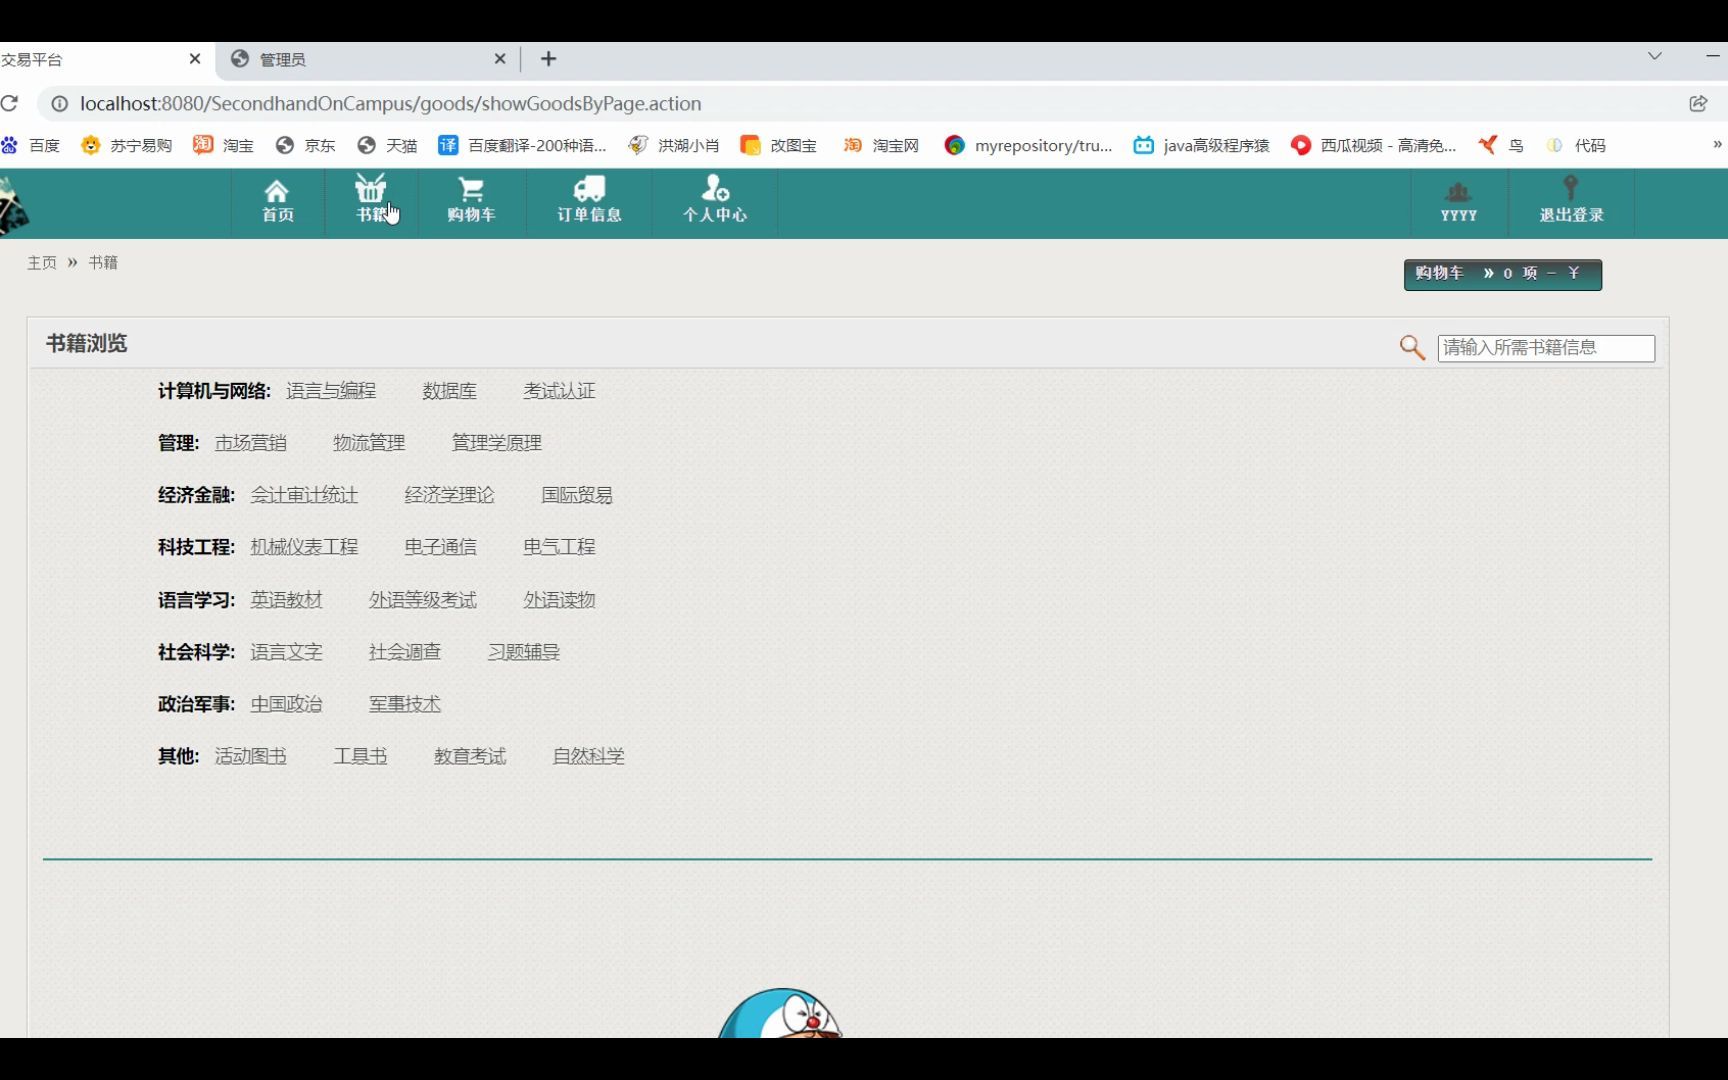This screenshot has width=1728, height=1080.
Task: Open the myrepository bookmark
Action: [1029, 145]
